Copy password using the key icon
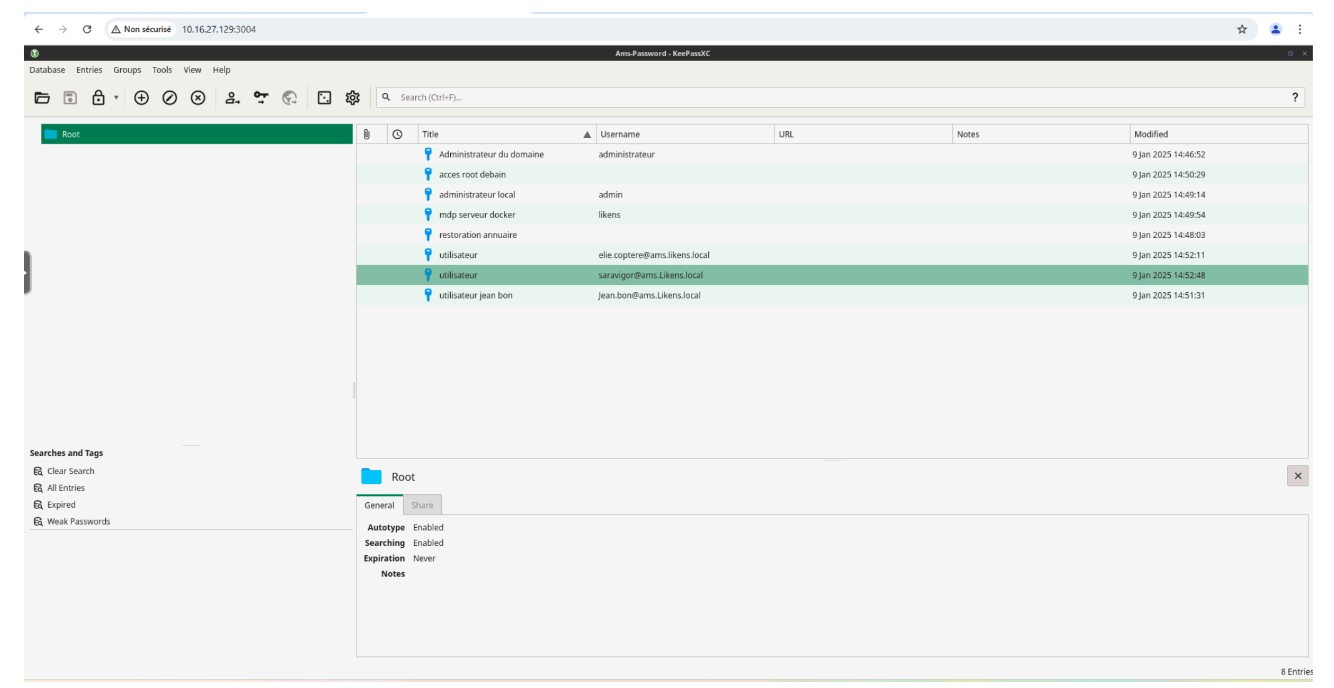The height and width of the screenshot is (688, 1334). pos(261,98)
